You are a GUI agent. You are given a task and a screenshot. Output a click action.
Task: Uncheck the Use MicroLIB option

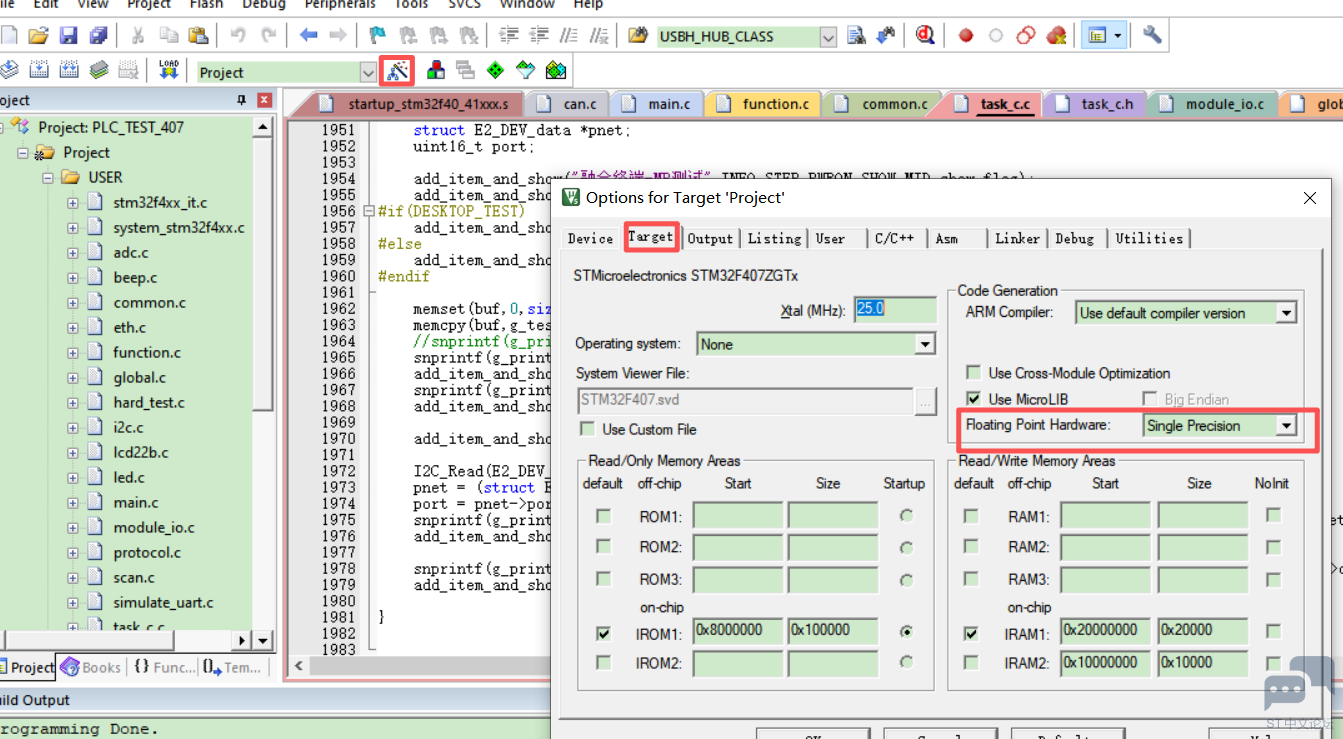click(973, 399)
